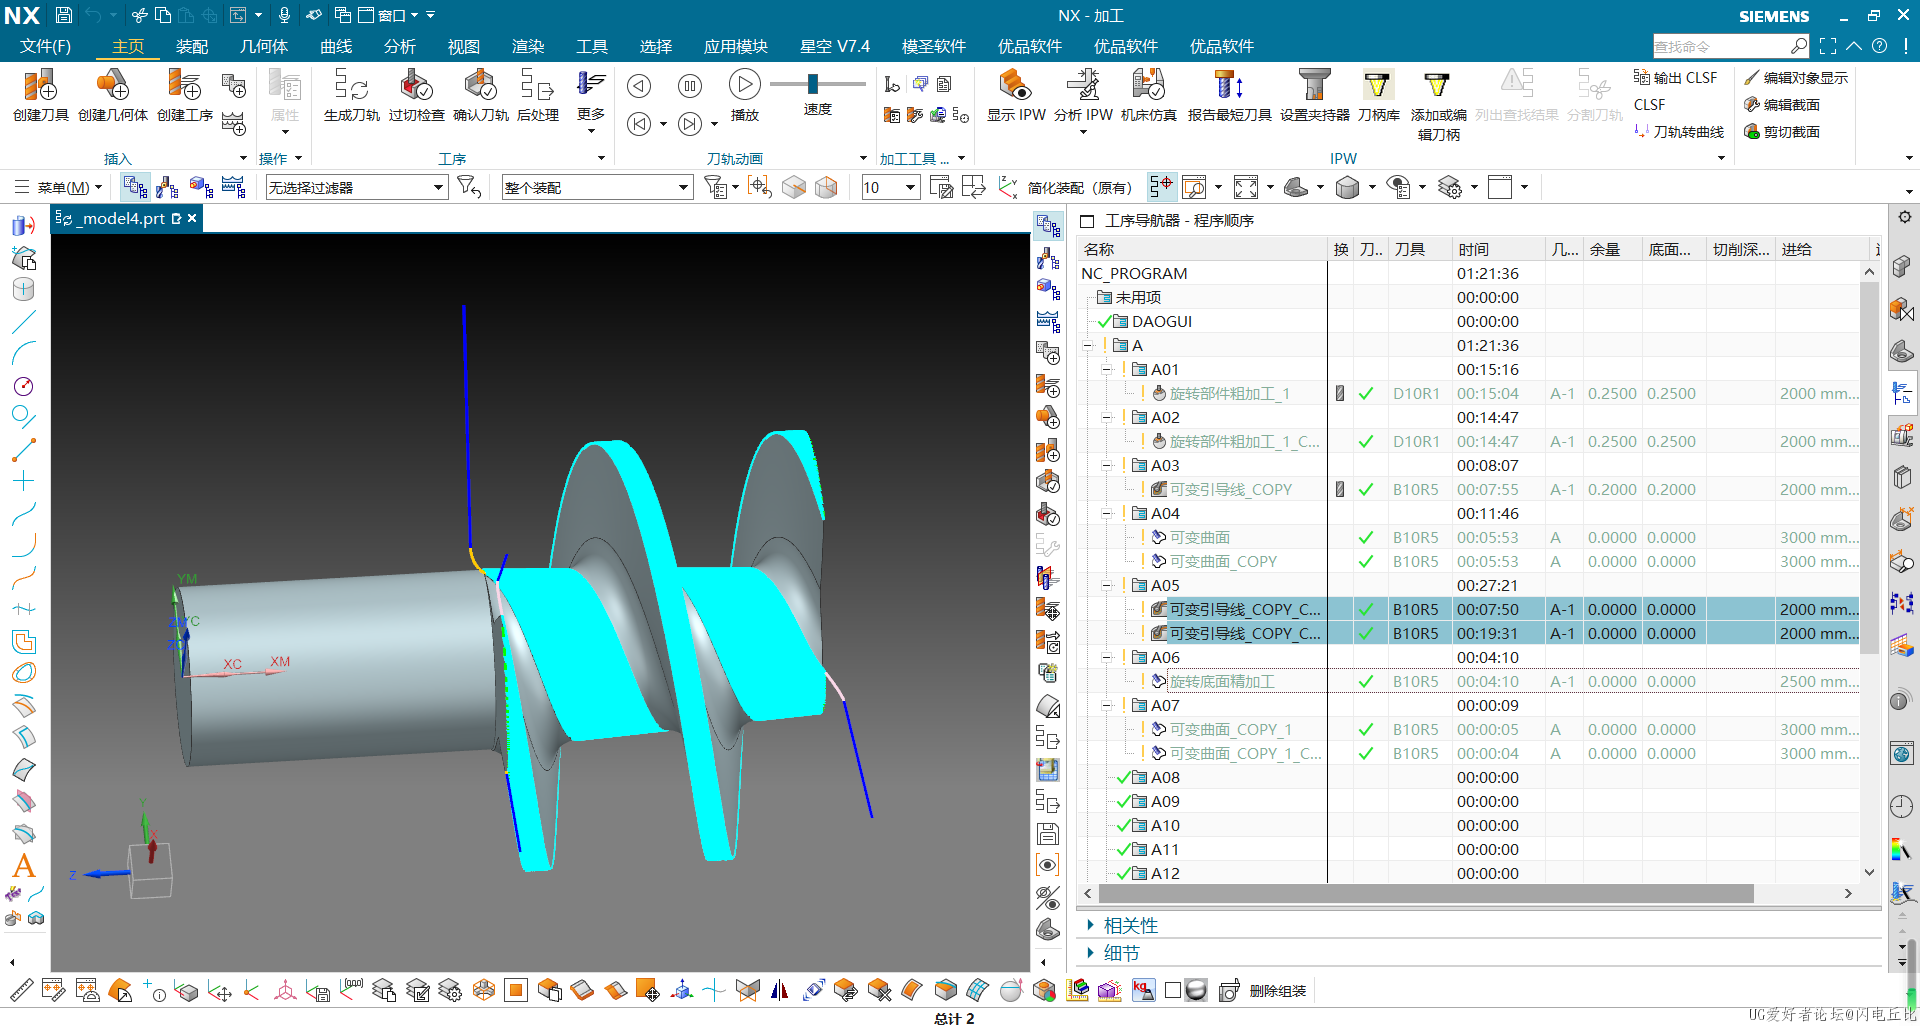The image size is (1920, 1026).
Task: Toggle check mark on A12 group
Action: [1124, 874]
